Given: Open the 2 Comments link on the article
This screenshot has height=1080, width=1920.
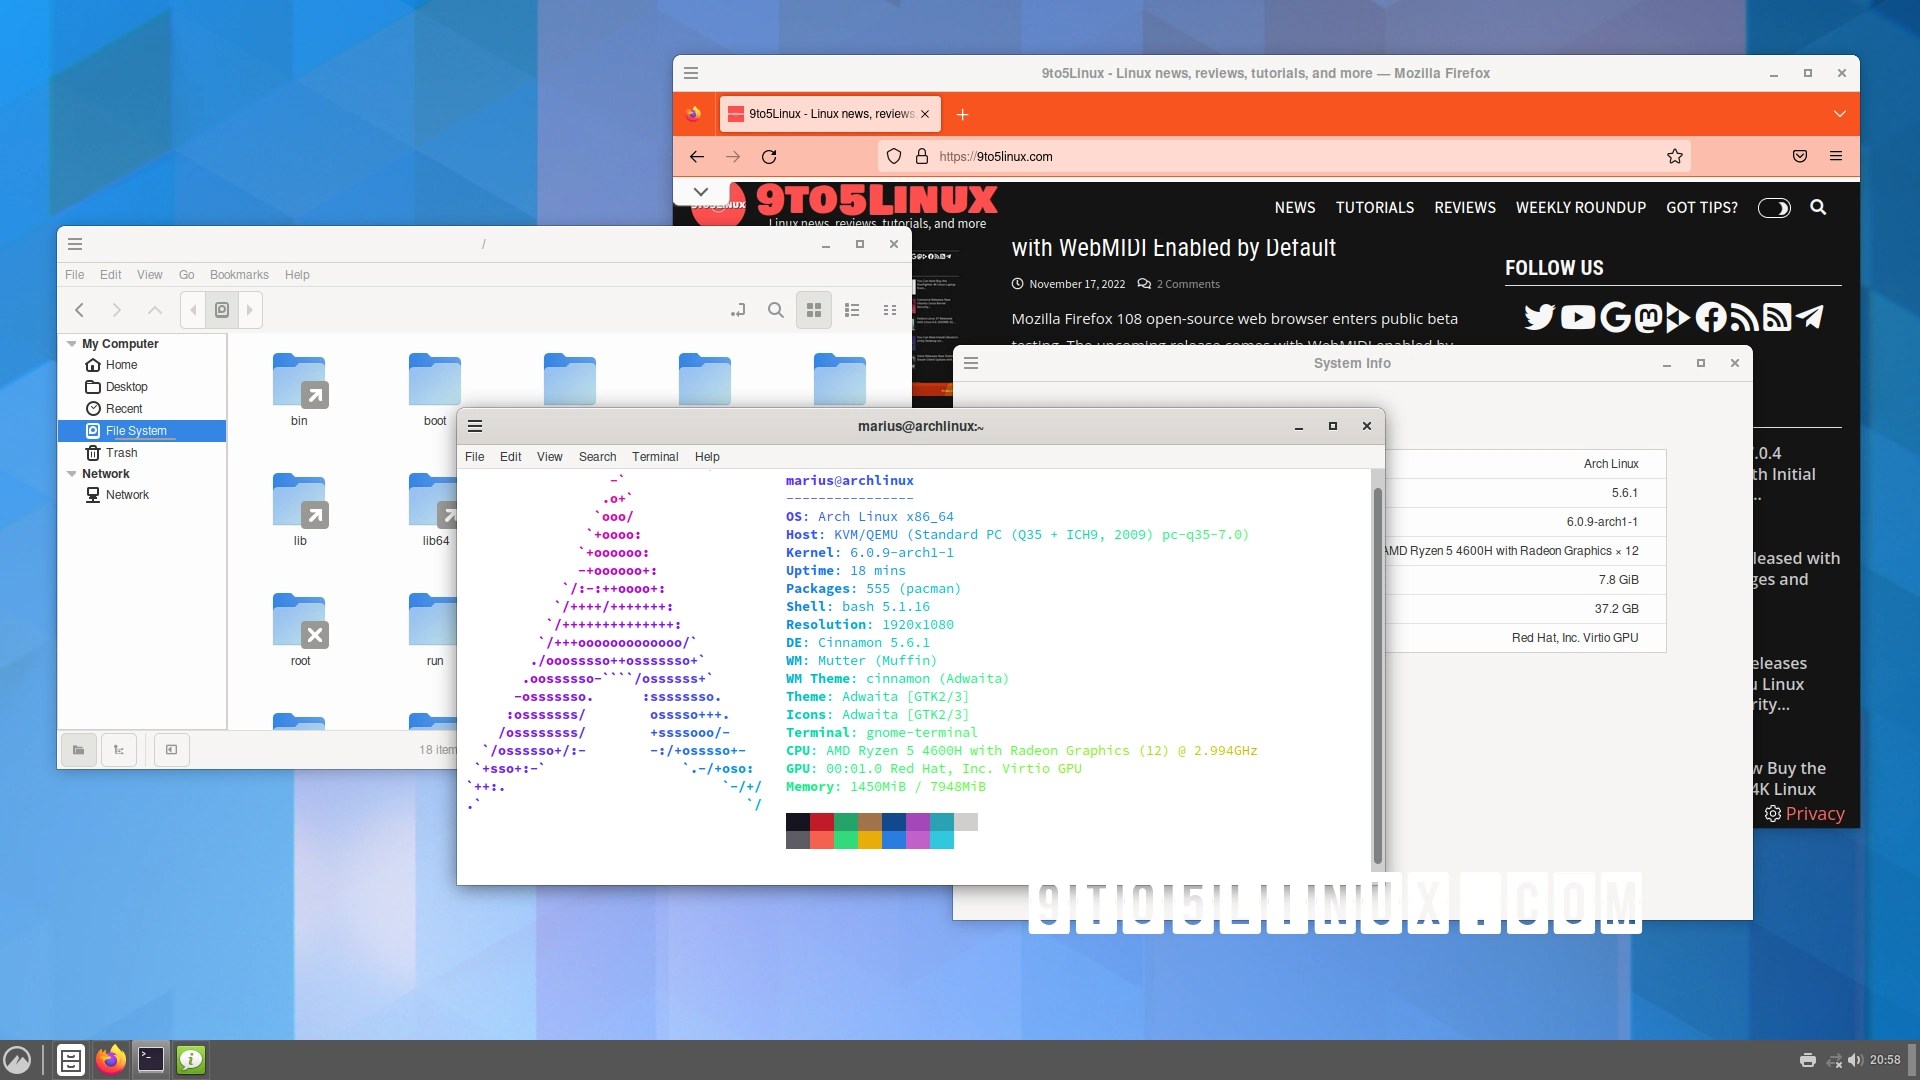Looking at the screenshot, I should 1189,283.
